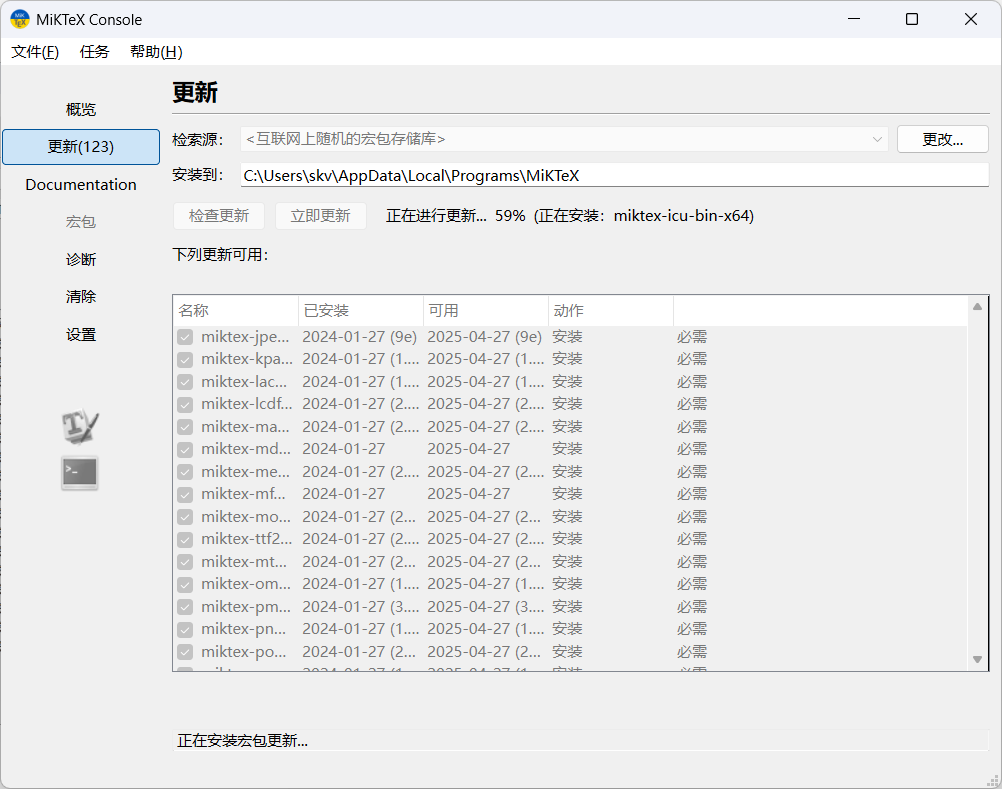1002x789 pixels.
Task: Switch to the 概览 page
Action: coord(81,109)
